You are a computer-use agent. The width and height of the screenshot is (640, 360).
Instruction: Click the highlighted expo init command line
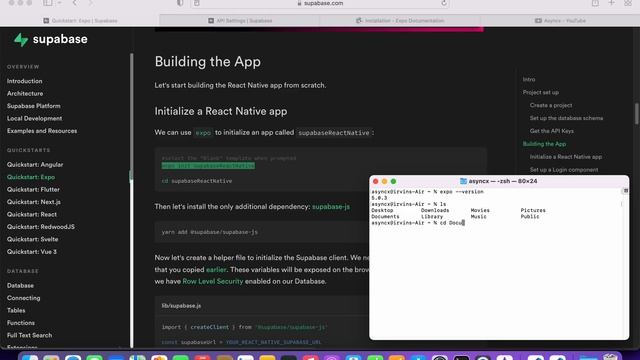coord(208,166)
